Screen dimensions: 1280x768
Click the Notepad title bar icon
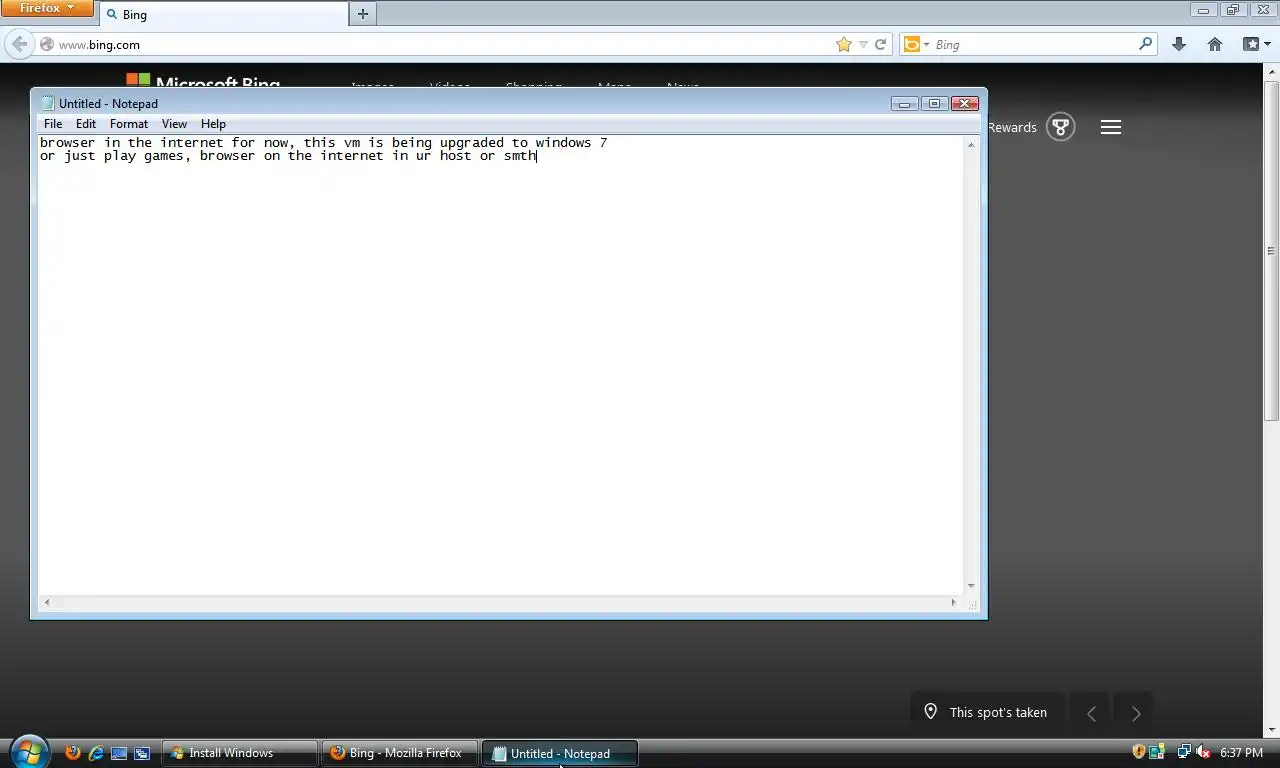[46, 103]
